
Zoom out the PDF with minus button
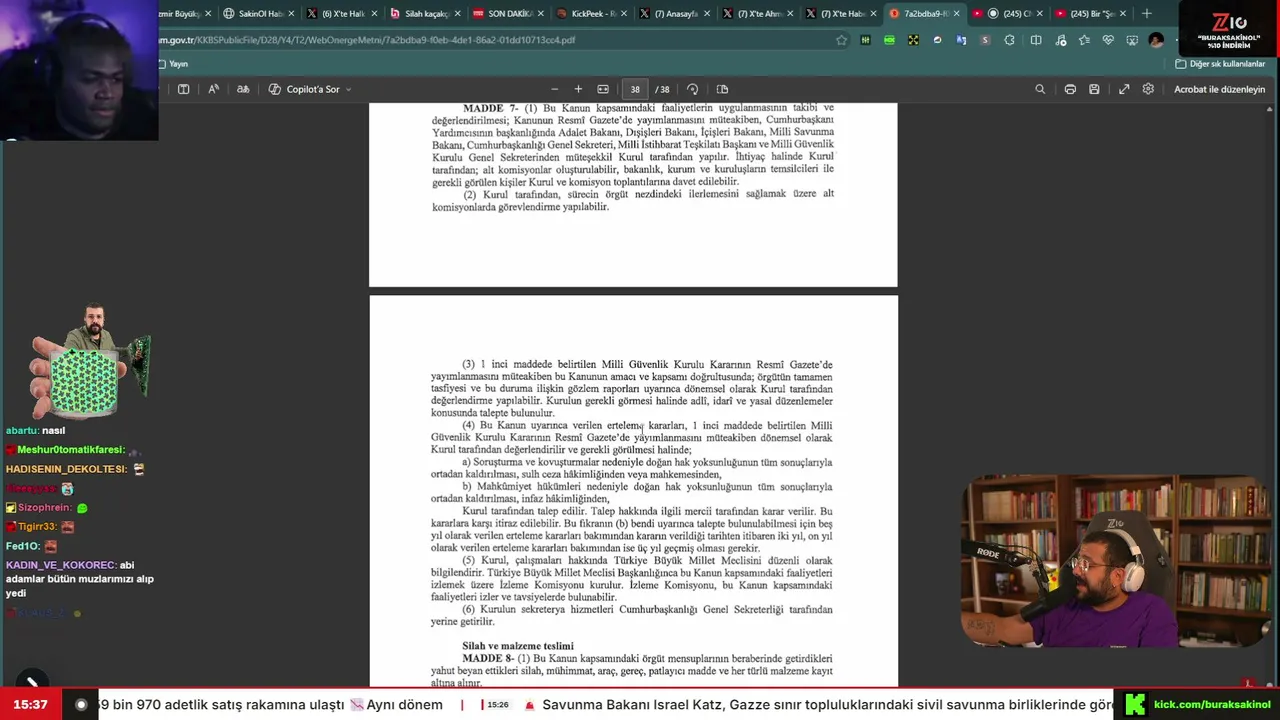point(554,89)
